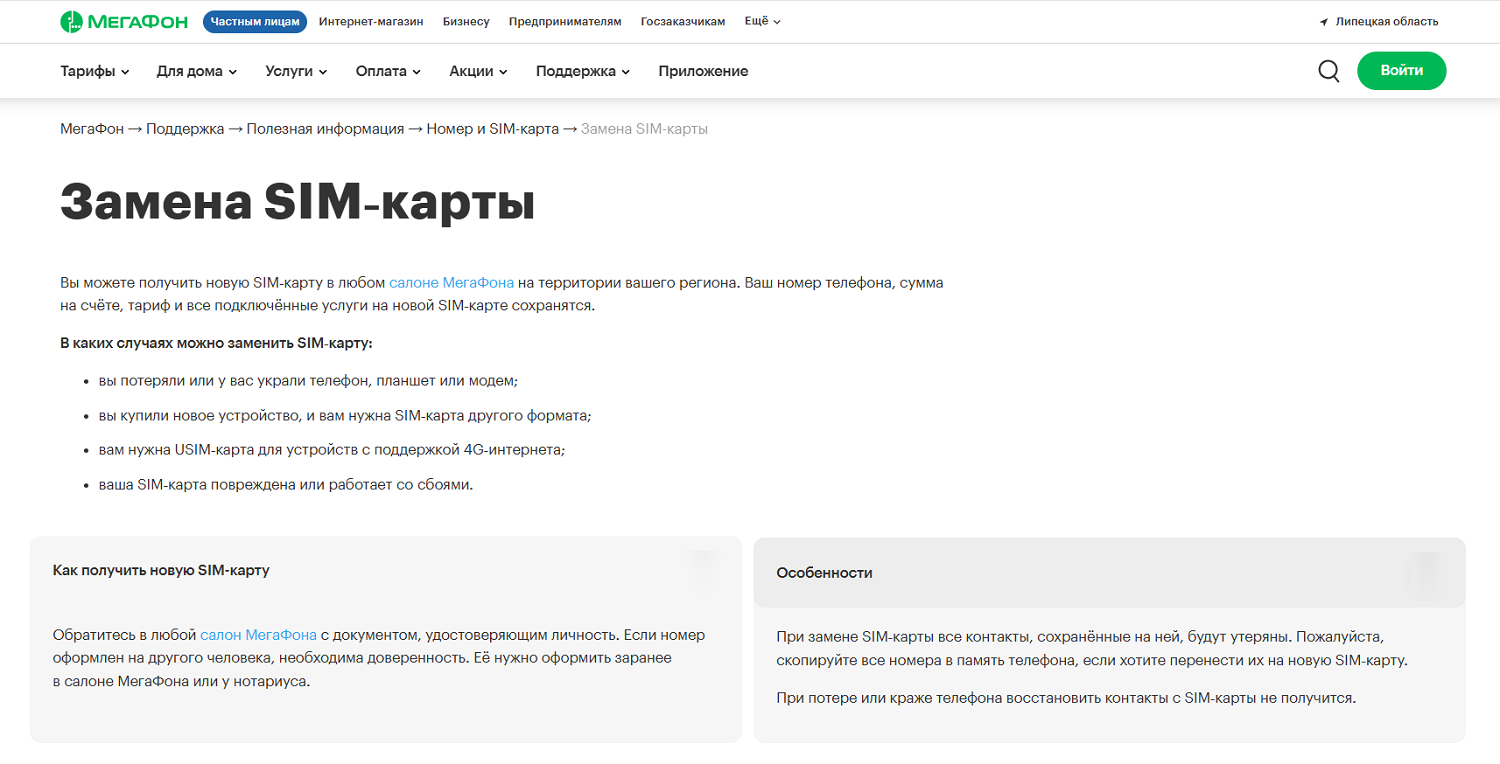Click bullet 'ваша SIM-карта повреждена'
1500x764 pixels.
[x=285, y=485]
